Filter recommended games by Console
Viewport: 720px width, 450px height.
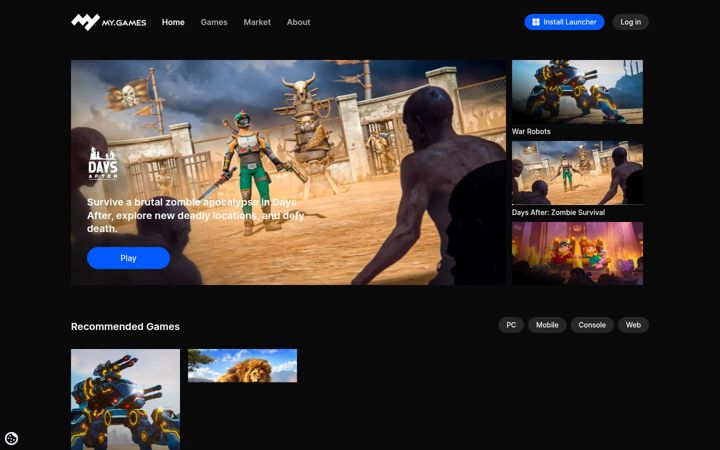point(592,325)
